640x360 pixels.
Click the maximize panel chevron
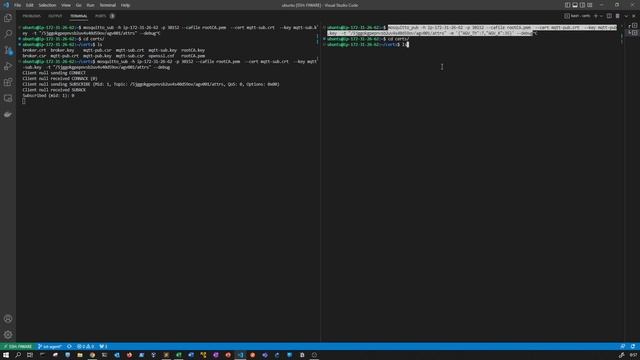[626, 16]
